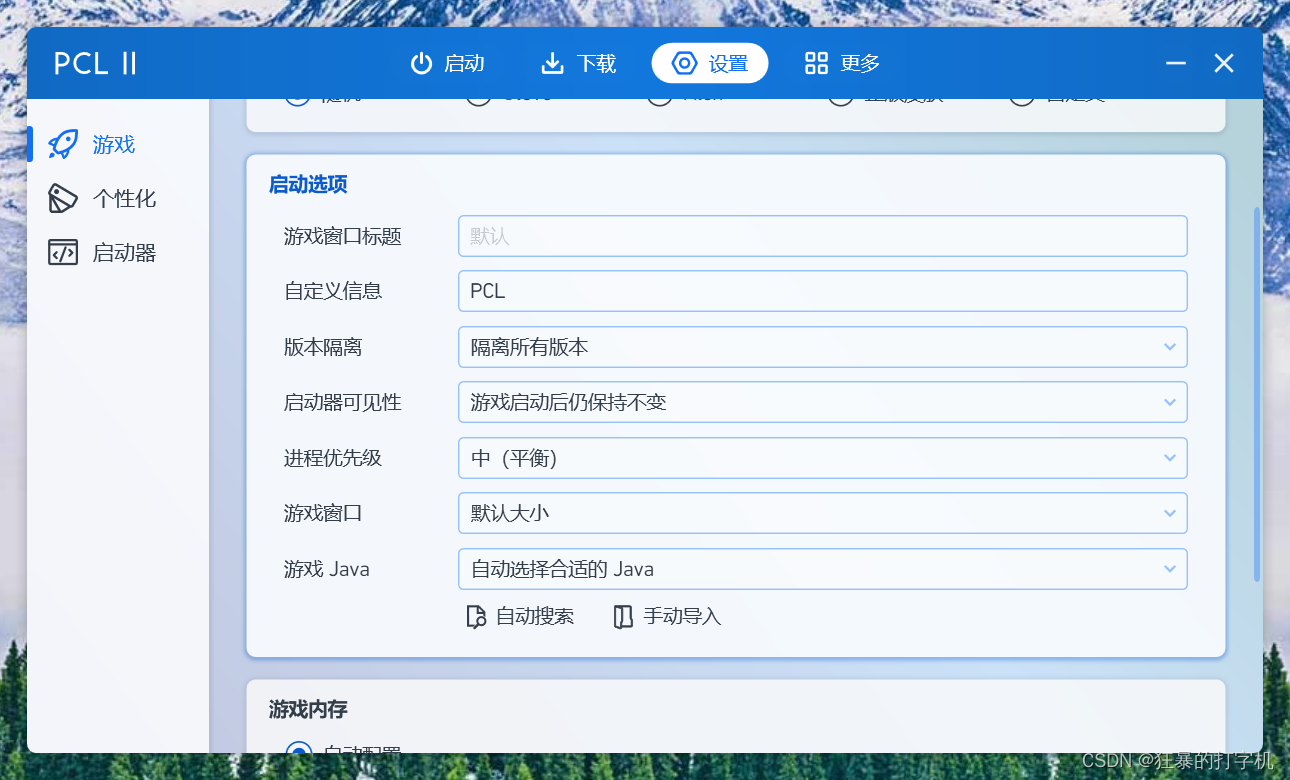This screenshot has height=780, width=1290.
Task: Expand the 版本隔离 dropdown
Action: 823,347
